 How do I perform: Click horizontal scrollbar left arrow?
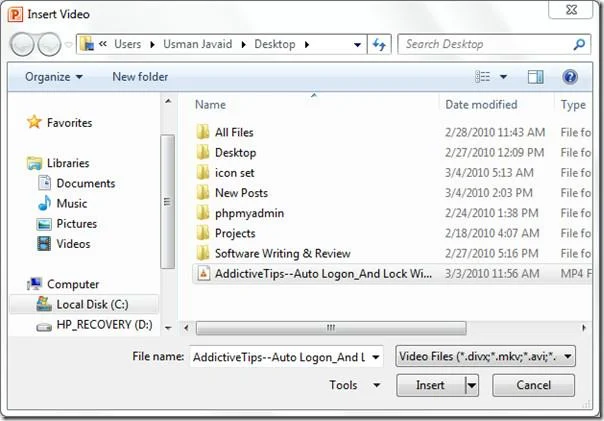(186, 328)
